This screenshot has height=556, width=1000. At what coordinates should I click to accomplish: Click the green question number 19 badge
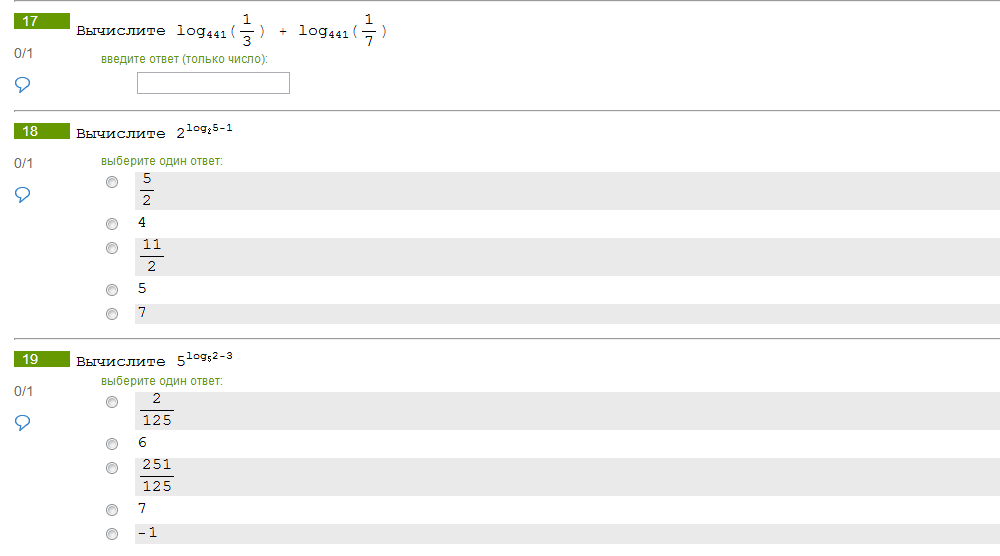click(x=42, y=359)
